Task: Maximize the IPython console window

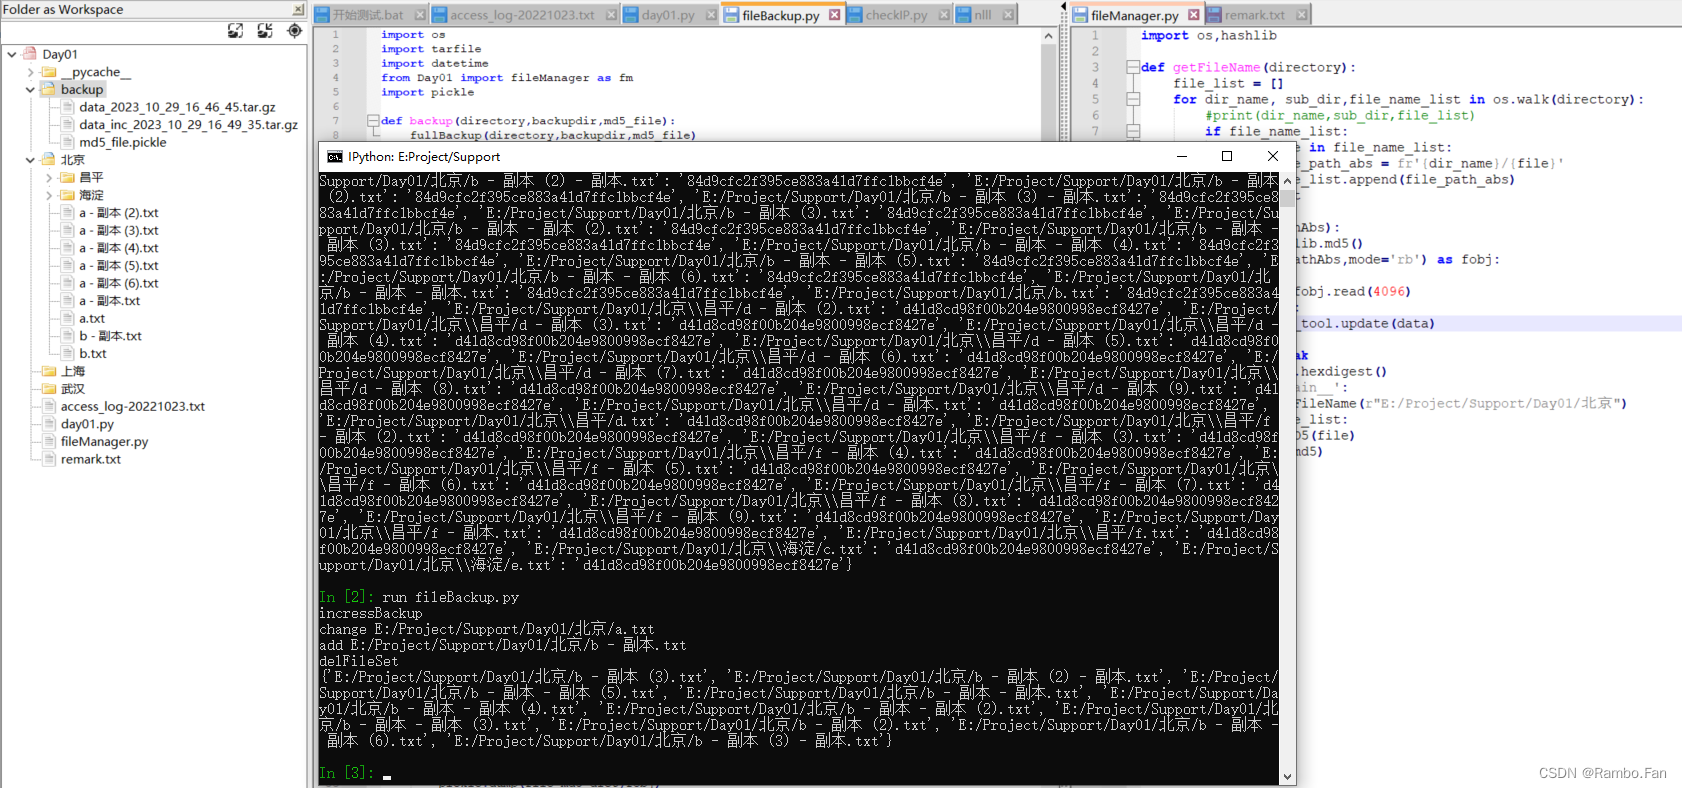Action: click(1227, 156)
